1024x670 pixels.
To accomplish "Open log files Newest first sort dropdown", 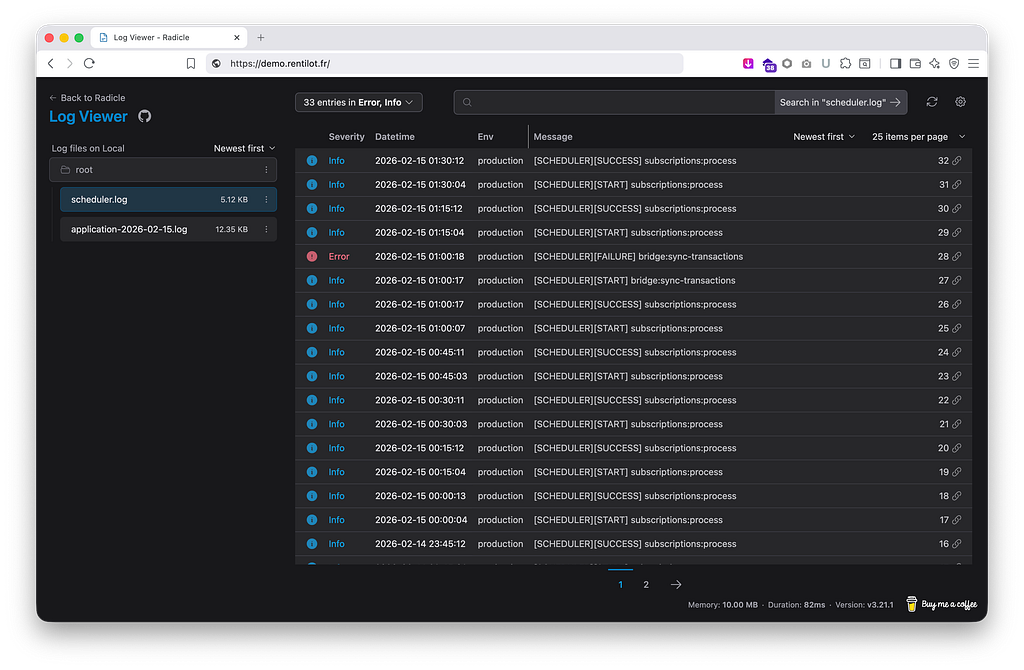I will point(244,148).
